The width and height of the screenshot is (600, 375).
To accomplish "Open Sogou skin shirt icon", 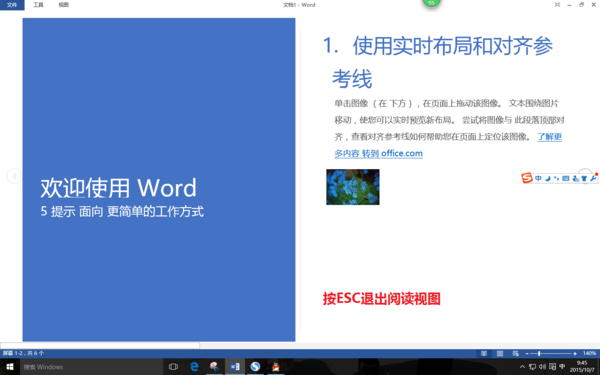I will click(x=584, y=178).
